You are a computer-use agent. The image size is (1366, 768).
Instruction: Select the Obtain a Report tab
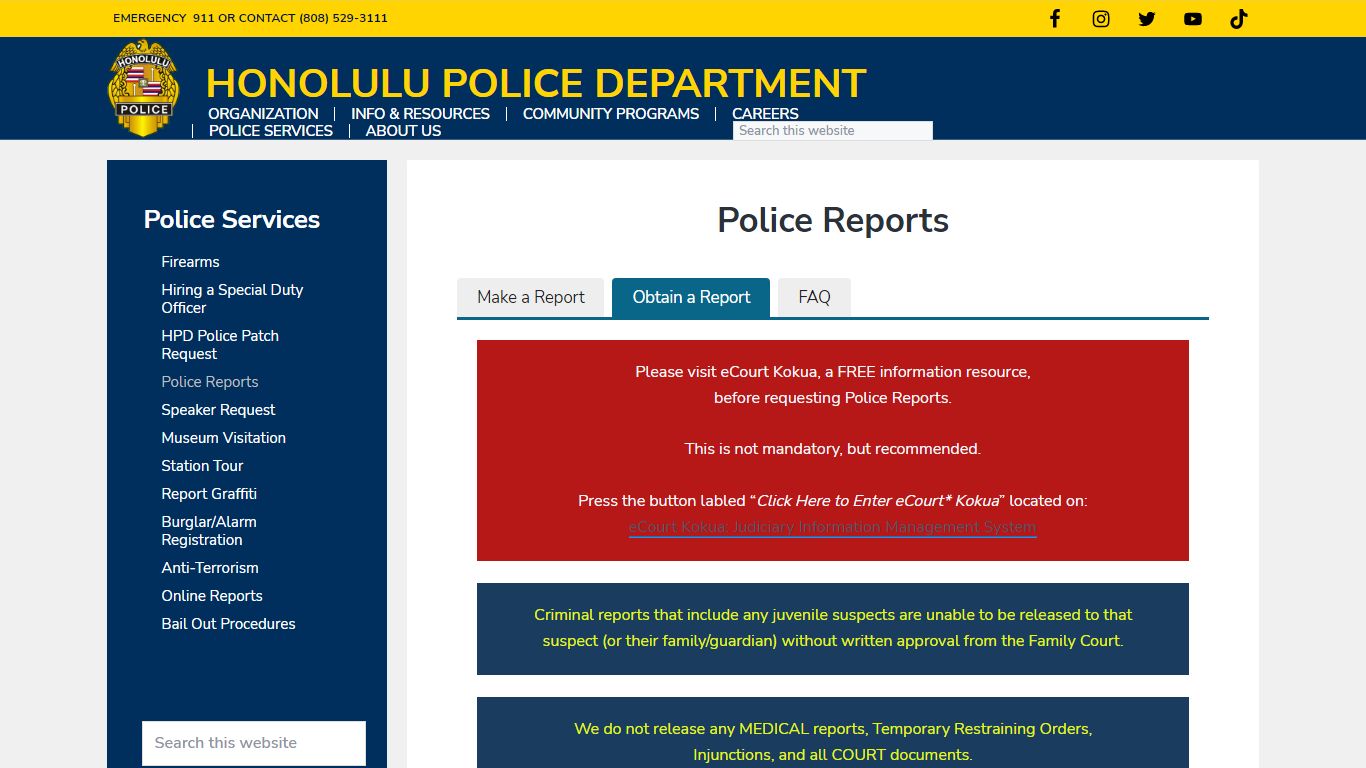coord(691,297)
